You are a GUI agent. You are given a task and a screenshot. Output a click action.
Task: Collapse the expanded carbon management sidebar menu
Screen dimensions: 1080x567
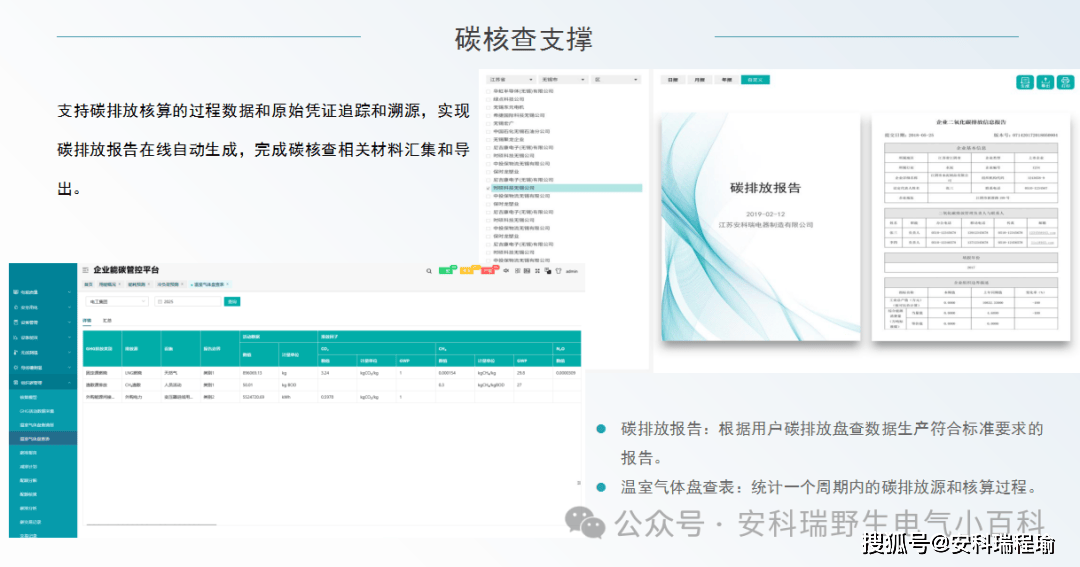70,382
